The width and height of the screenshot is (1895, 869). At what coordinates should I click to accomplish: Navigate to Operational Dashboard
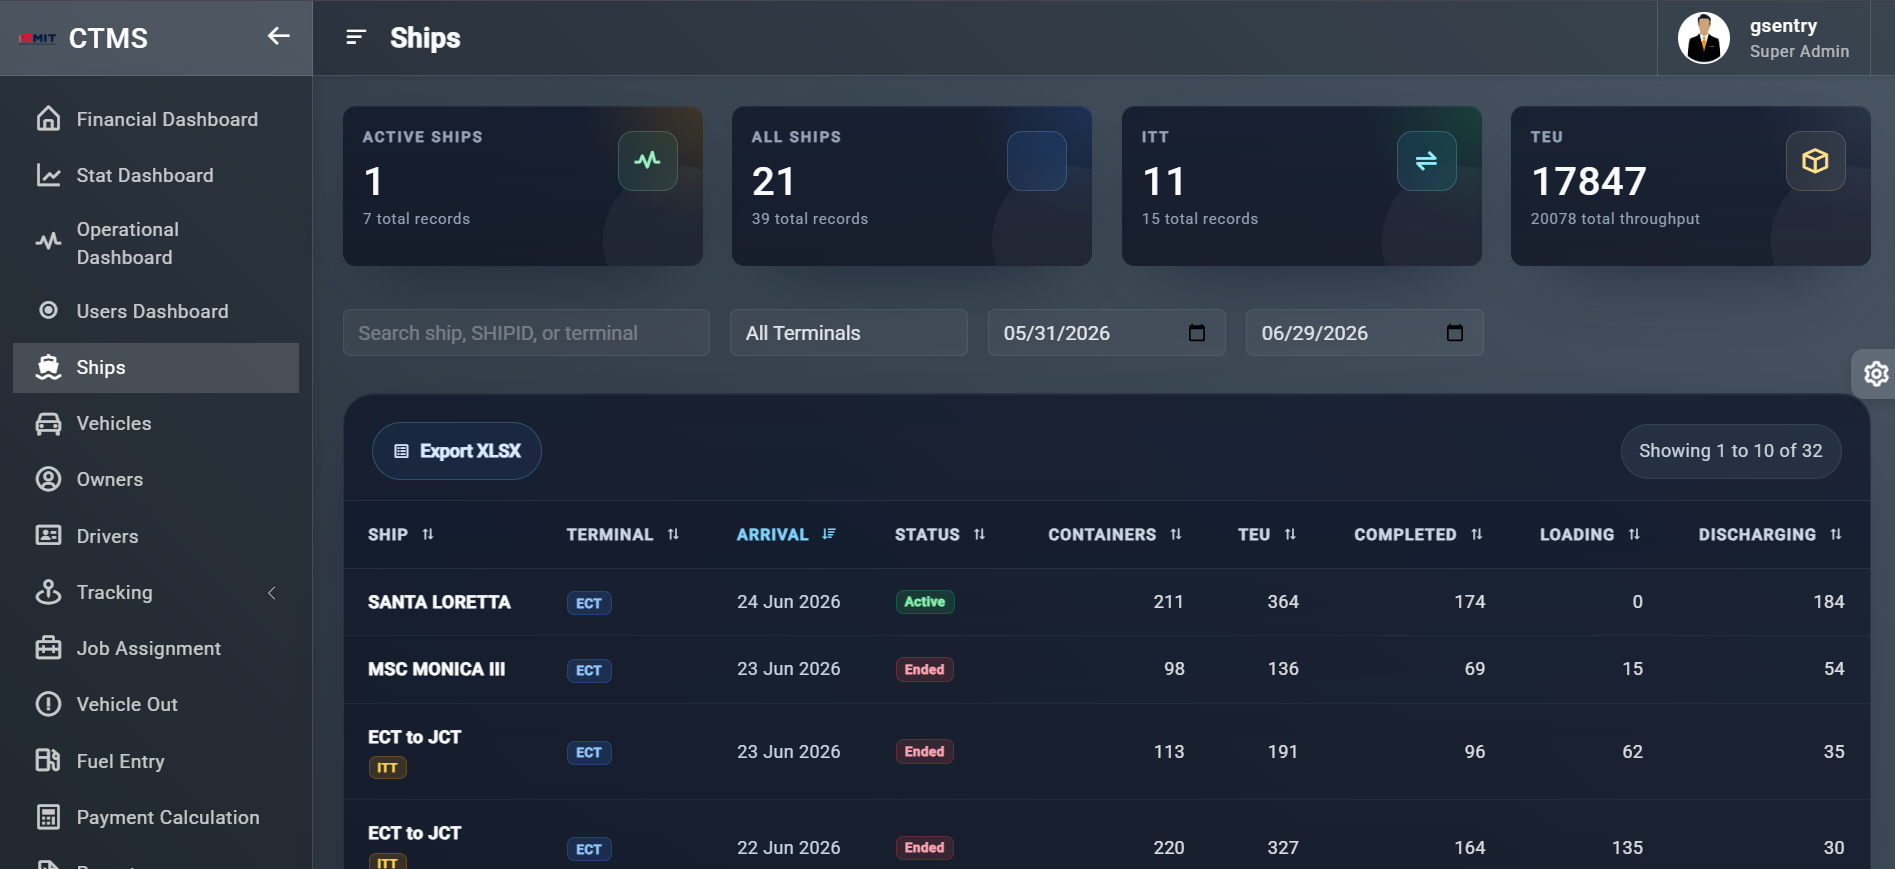coord(156,243)
